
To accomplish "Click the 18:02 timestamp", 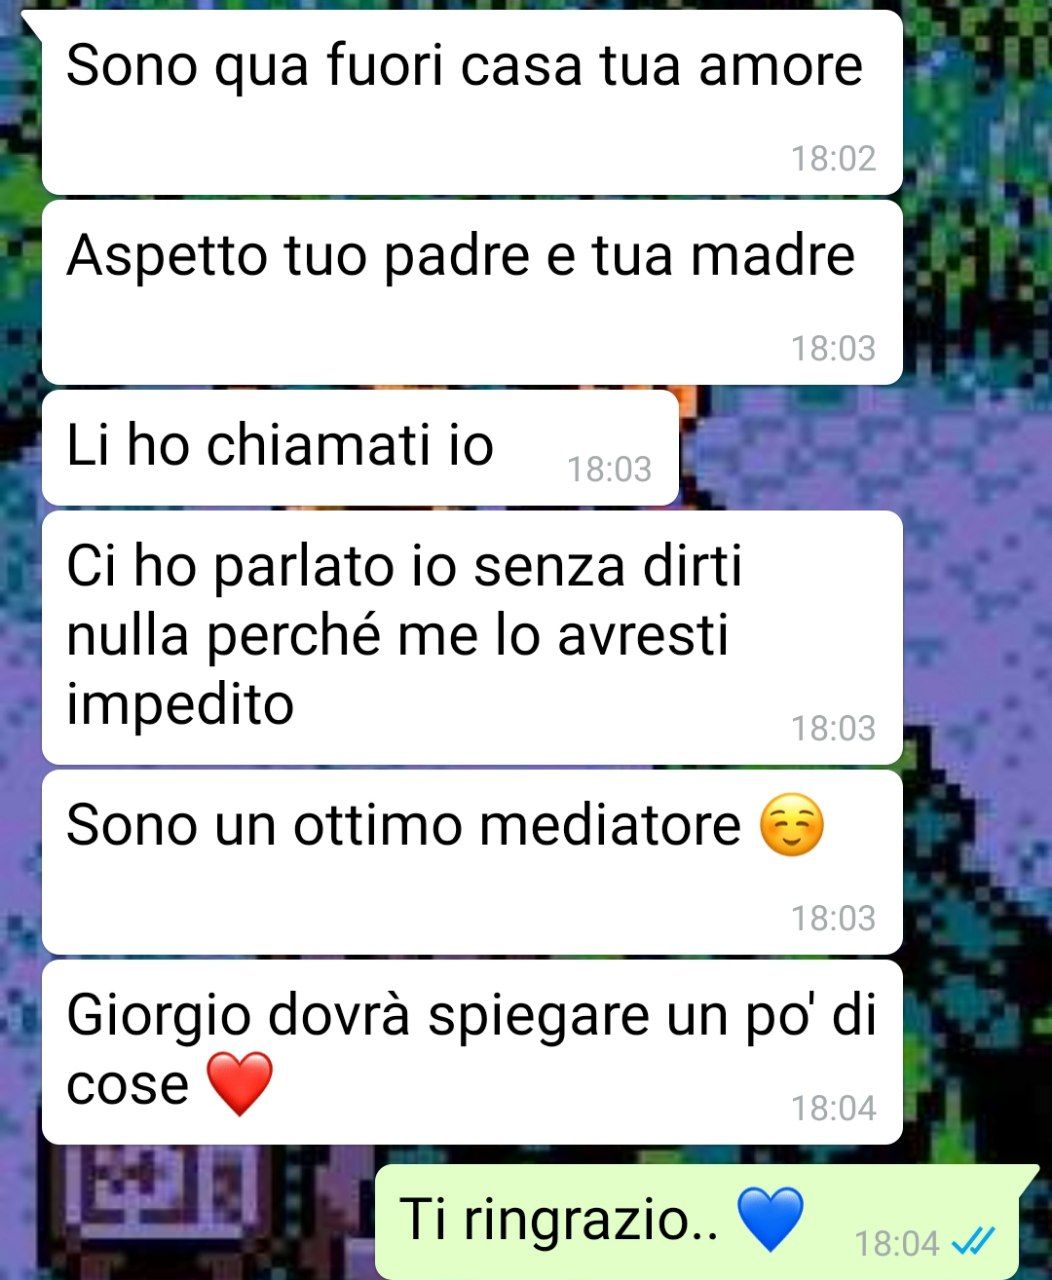I will coord(833,158).
